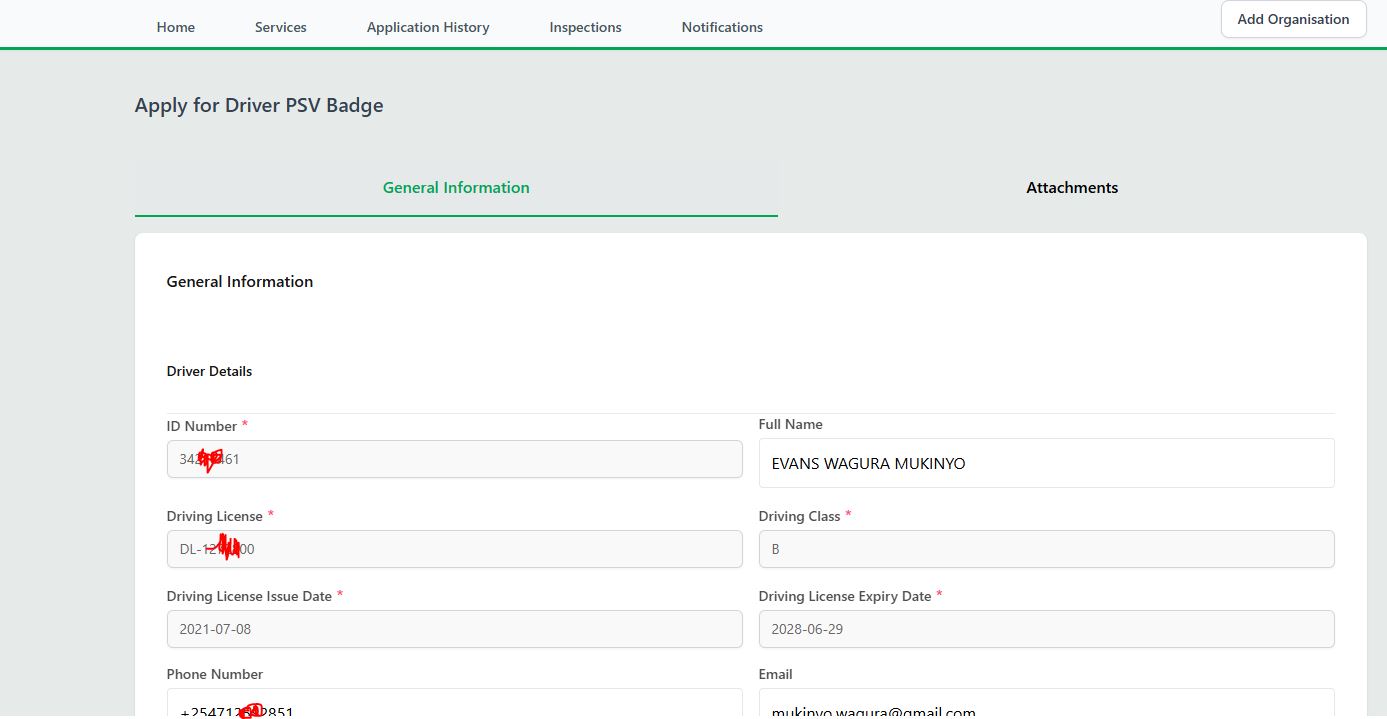1387x719 pixels.
Task: Click the ID Number input field
Action: [x=454, y=459]
